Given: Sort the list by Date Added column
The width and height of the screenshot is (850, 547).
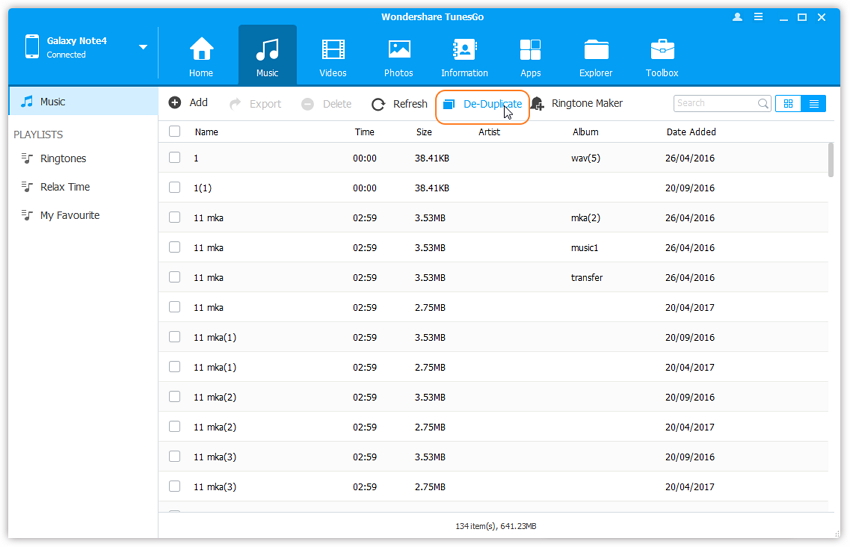Looking at the screenshot, I should pos(691,132).
